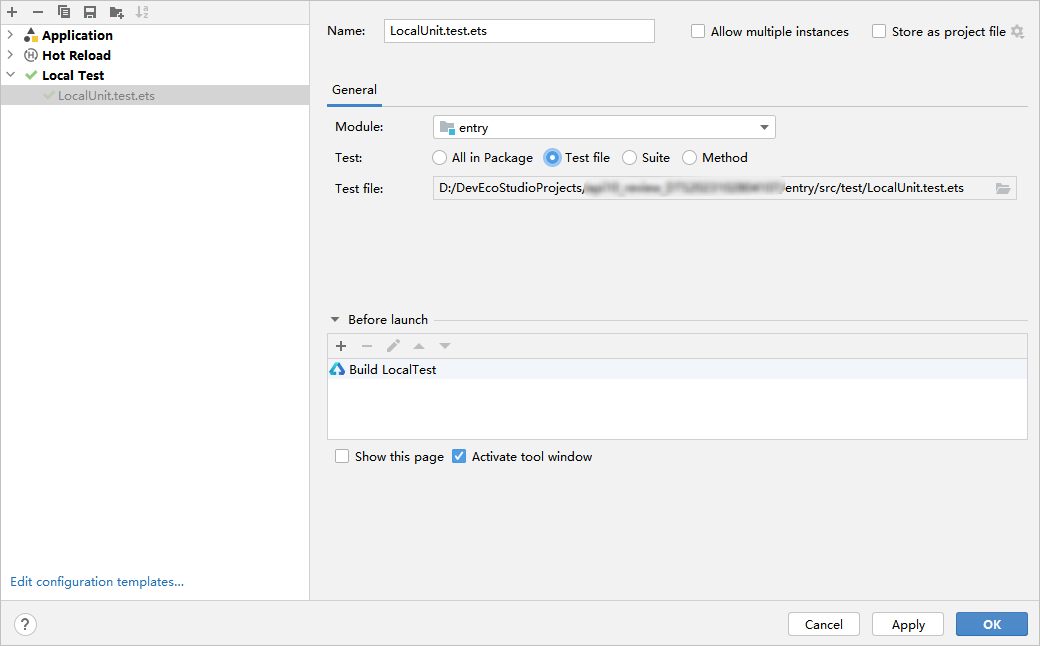1040x646 pixels.
Task: Open the test file browse folder icon
Action: coord(1003,188)
